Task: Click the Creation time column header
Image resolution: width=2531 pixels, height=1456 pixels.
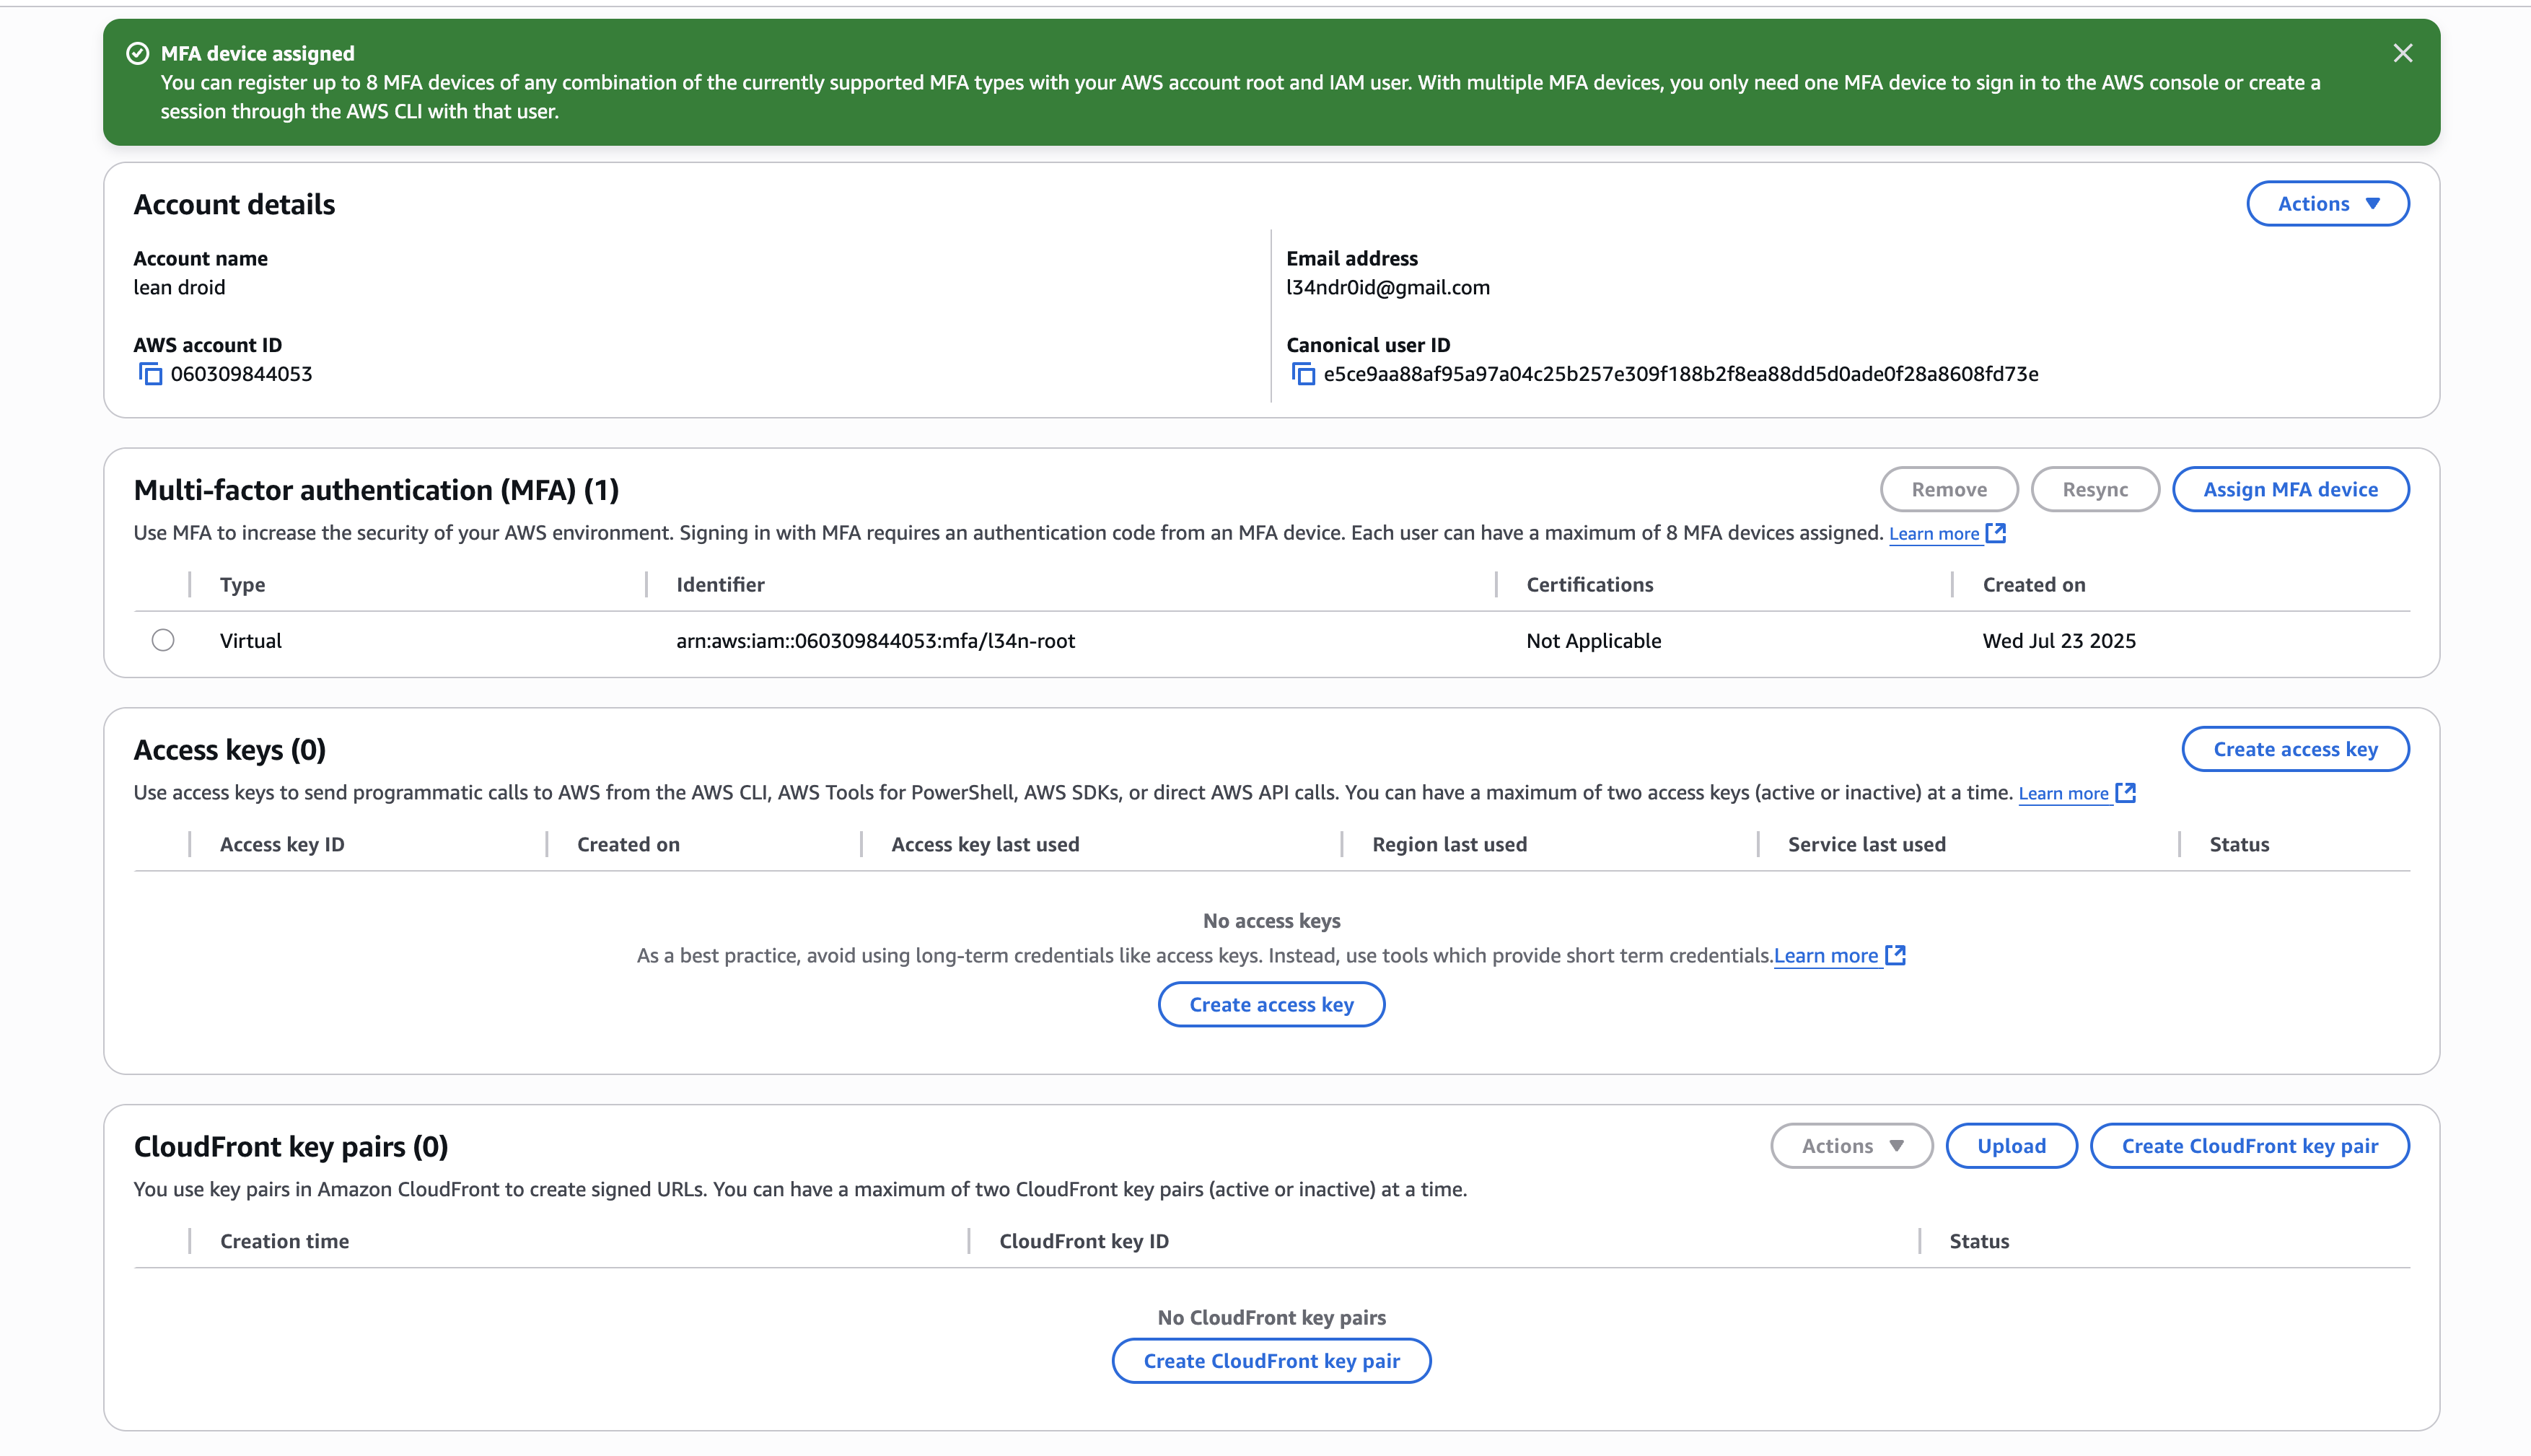Action: click(x=284, y=1241)
